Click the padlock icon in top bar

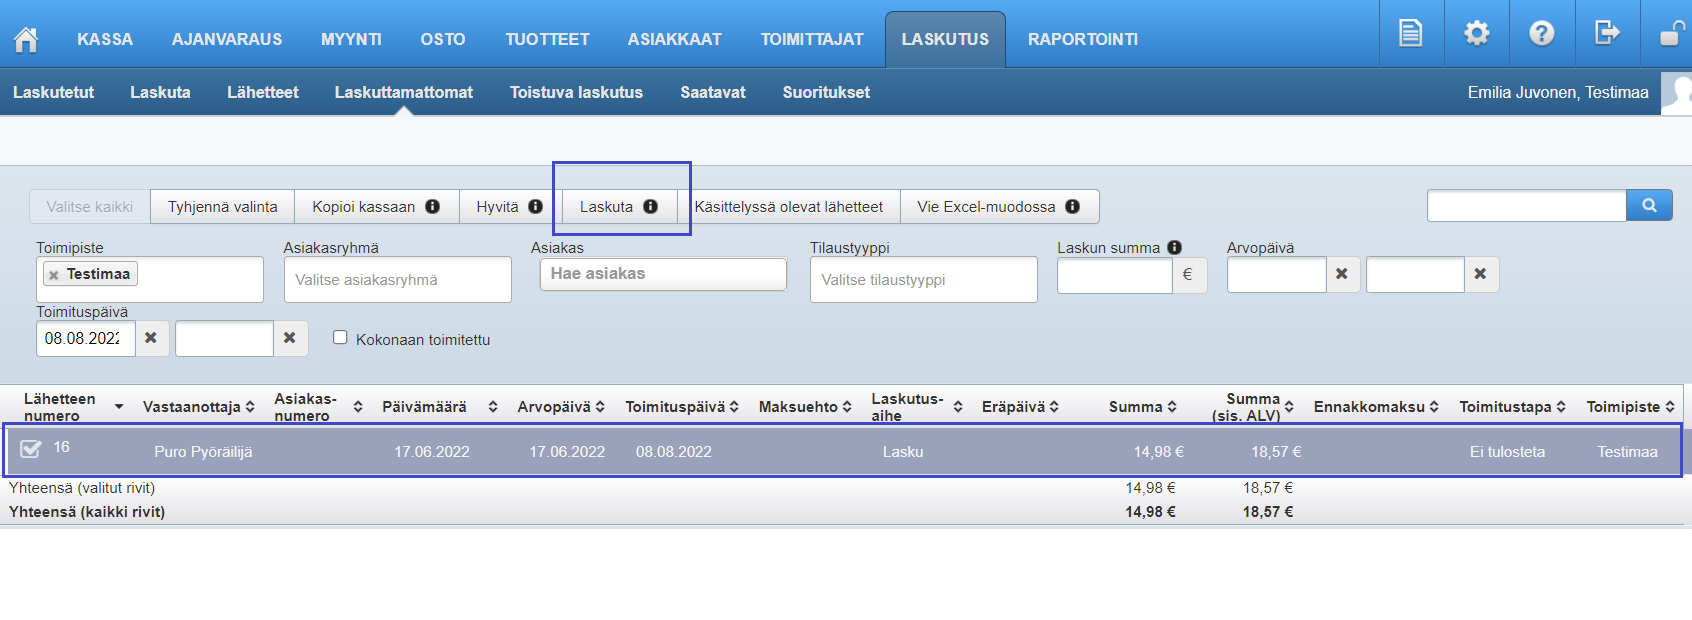tap(1670, 35)
